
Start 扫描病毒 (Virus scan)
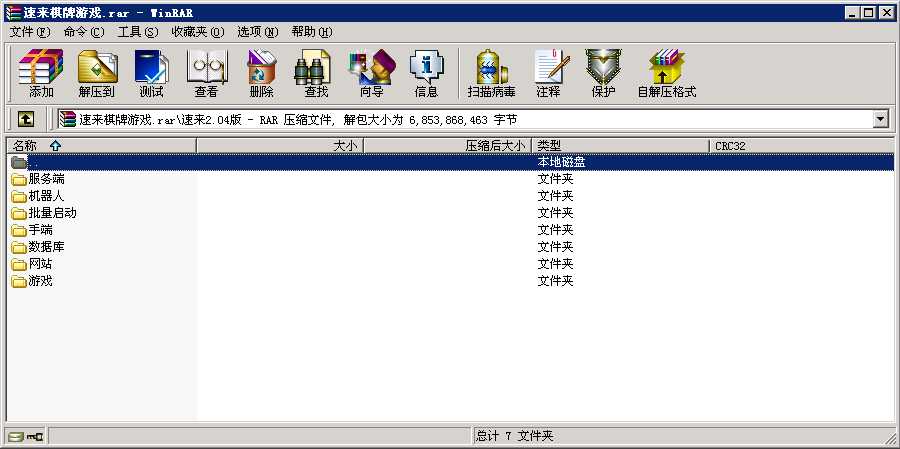tap(491, 73)
